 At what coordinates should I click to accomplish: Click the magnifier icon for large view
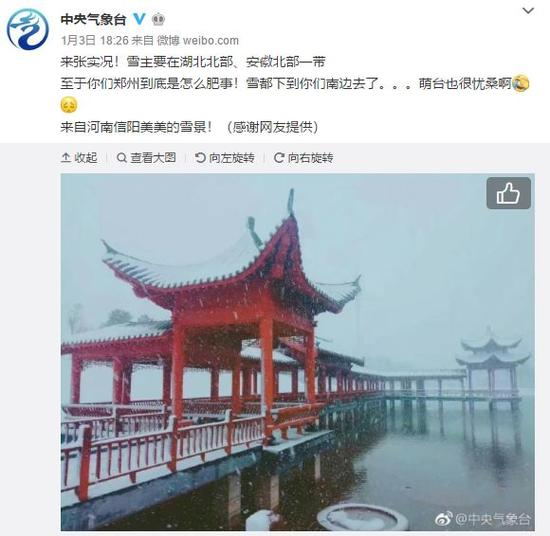(x=121, y=158)
